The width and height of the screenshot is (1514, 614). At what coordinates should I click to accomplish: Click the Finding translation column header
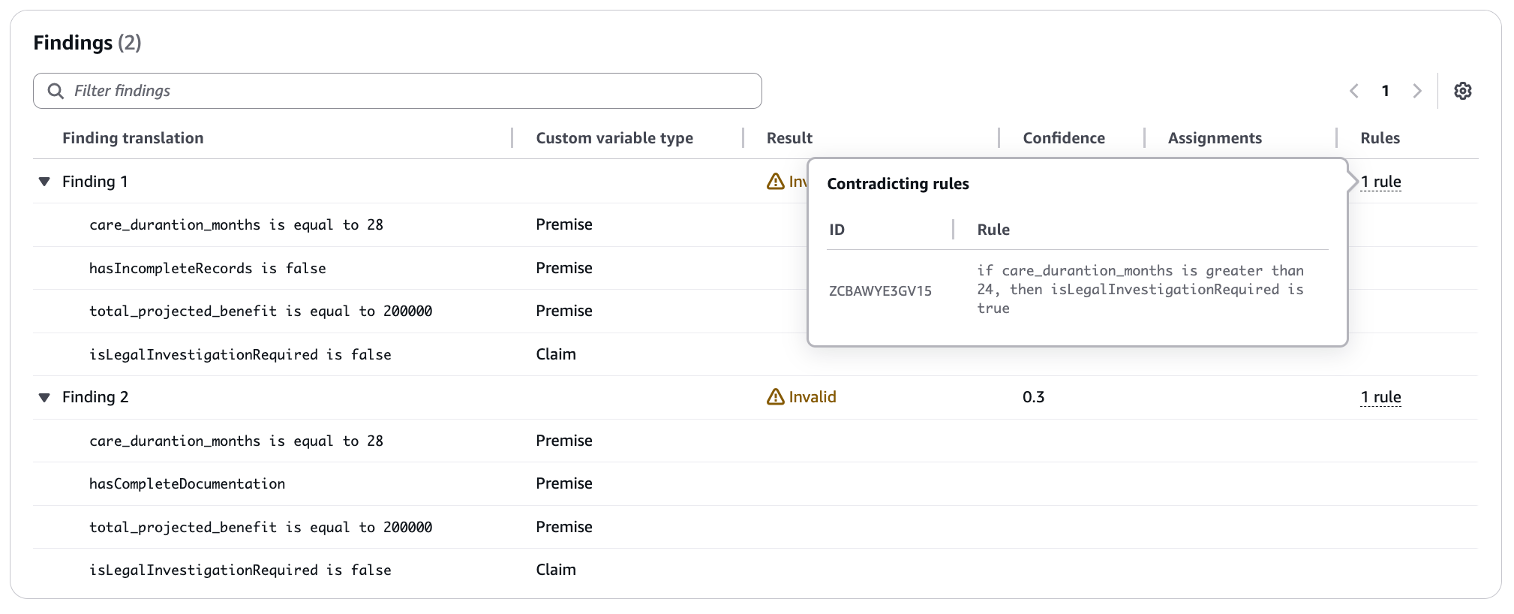coord(133,138)
